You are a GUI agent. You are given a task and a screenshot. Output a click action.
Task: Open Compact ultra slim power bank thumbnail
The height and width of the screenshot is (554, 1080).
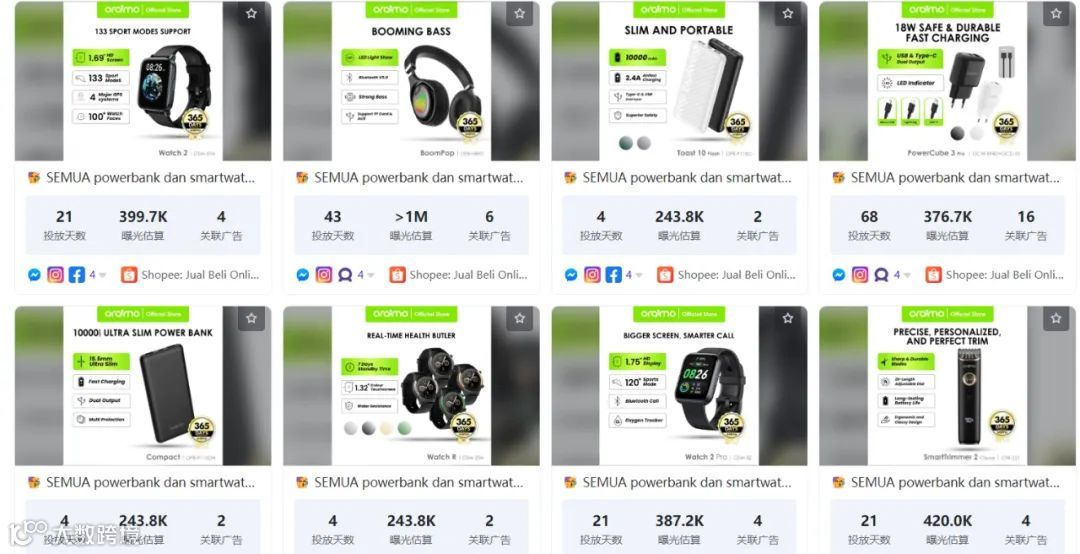click(143, 386)
